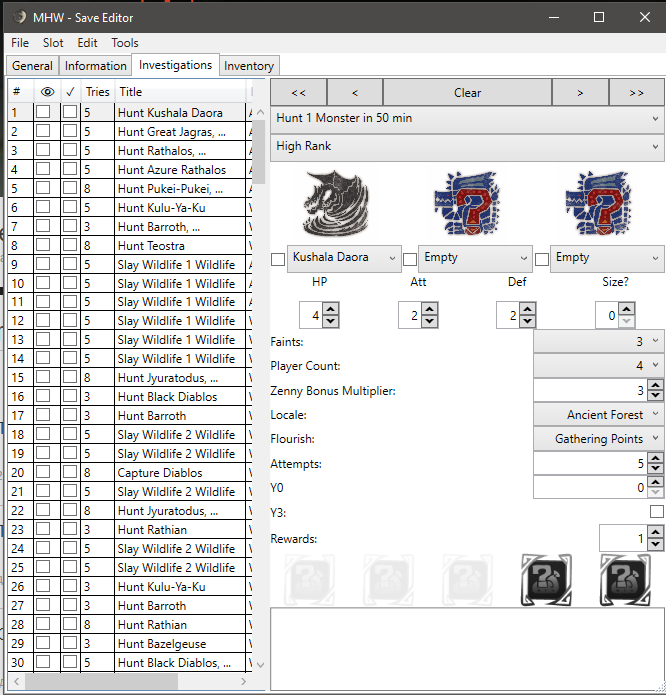Toggle eye checkbox for Hunt Teostra row
Viewport: 666px width, 695px height.
click(43, 245)
